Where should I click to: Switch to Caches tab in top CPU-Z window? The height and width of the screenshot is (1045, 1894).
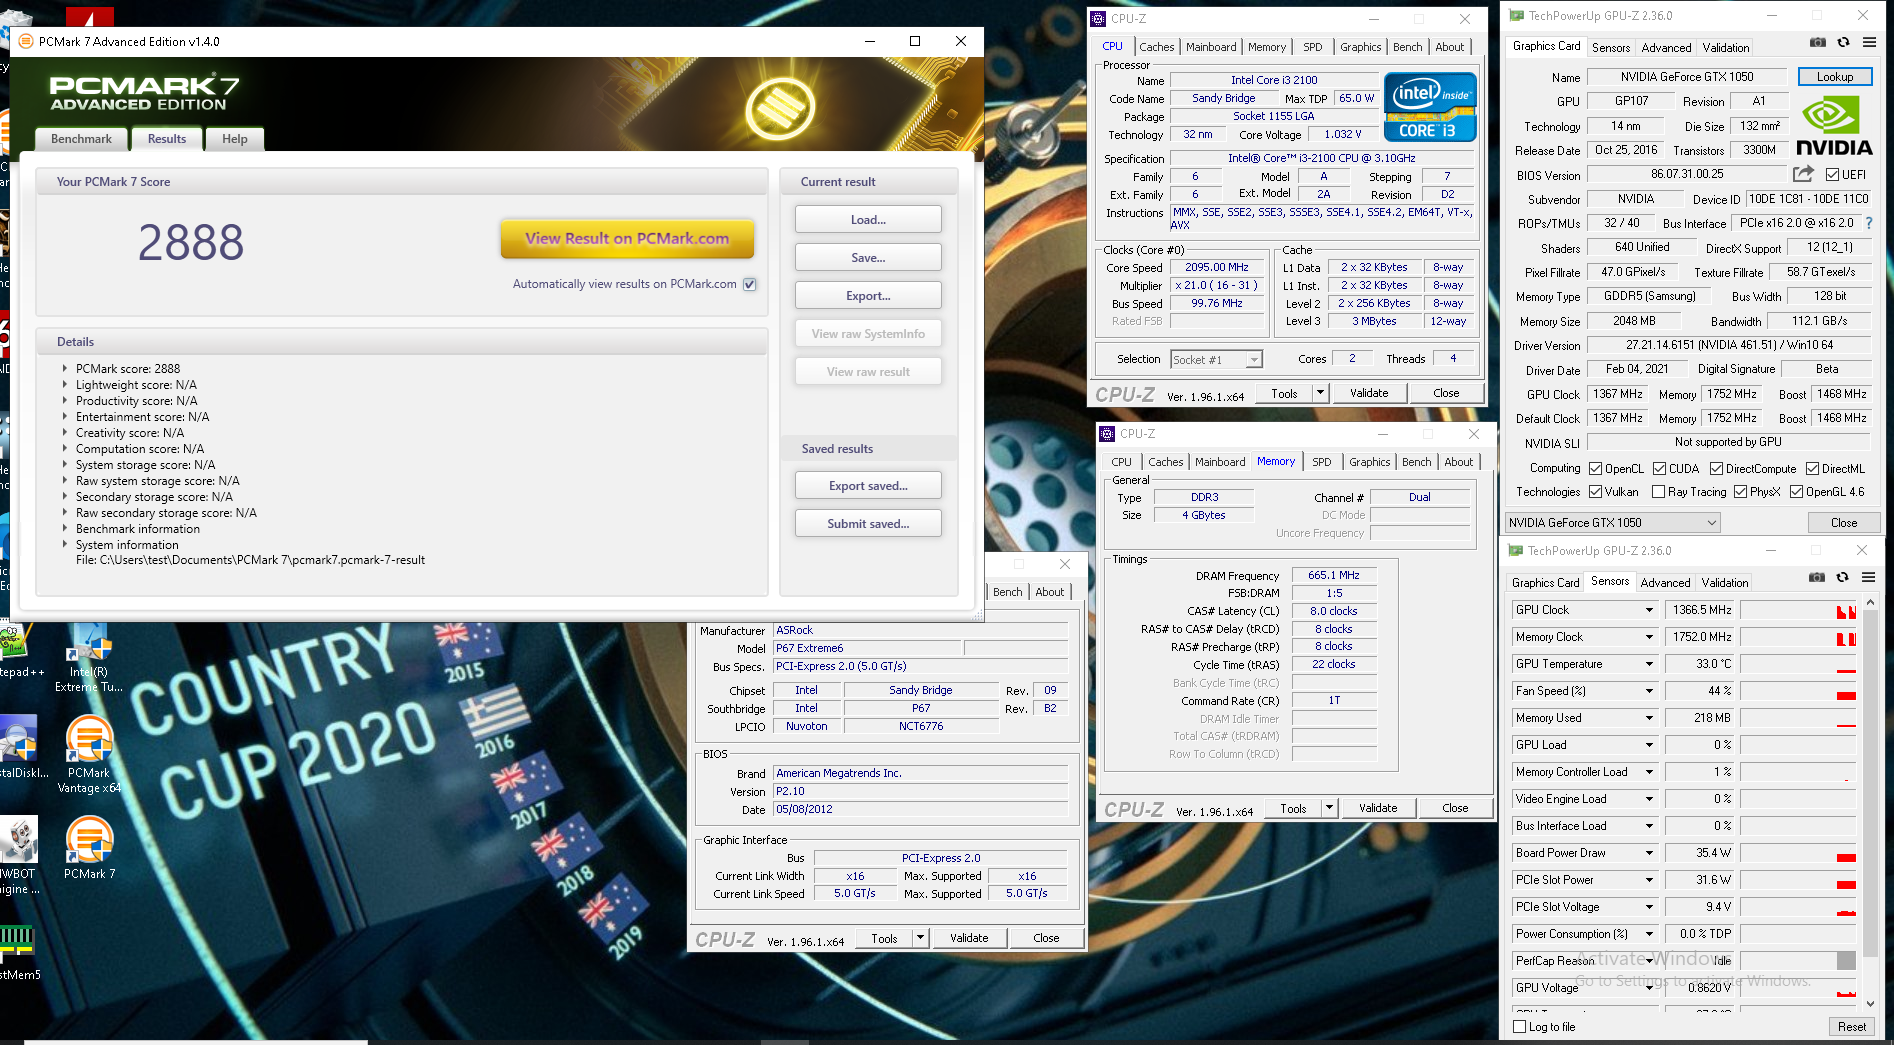[x=1157, y=47]
